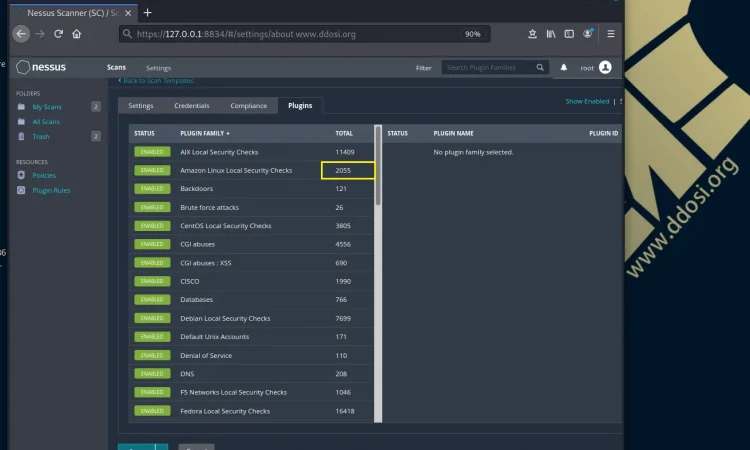
Task: Open All Scans link
Action: pyautogui.click(x=46, y=121)
